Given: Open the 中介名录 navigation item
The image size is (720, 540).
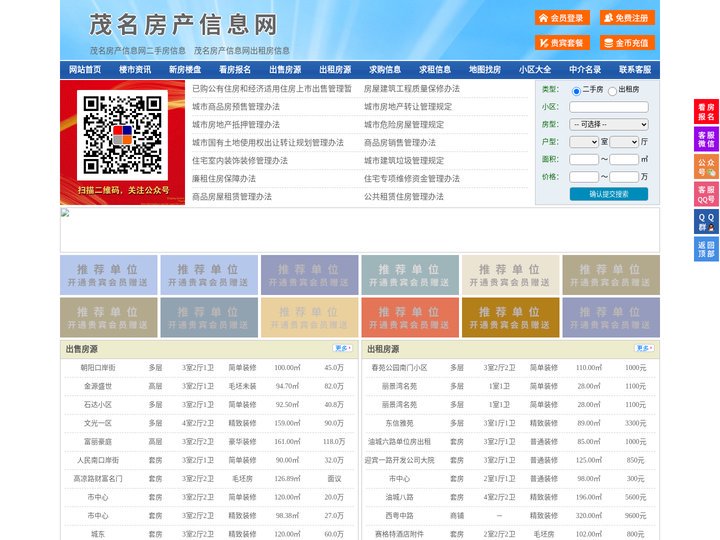Looking at the screenshot, I should [585, 70].
